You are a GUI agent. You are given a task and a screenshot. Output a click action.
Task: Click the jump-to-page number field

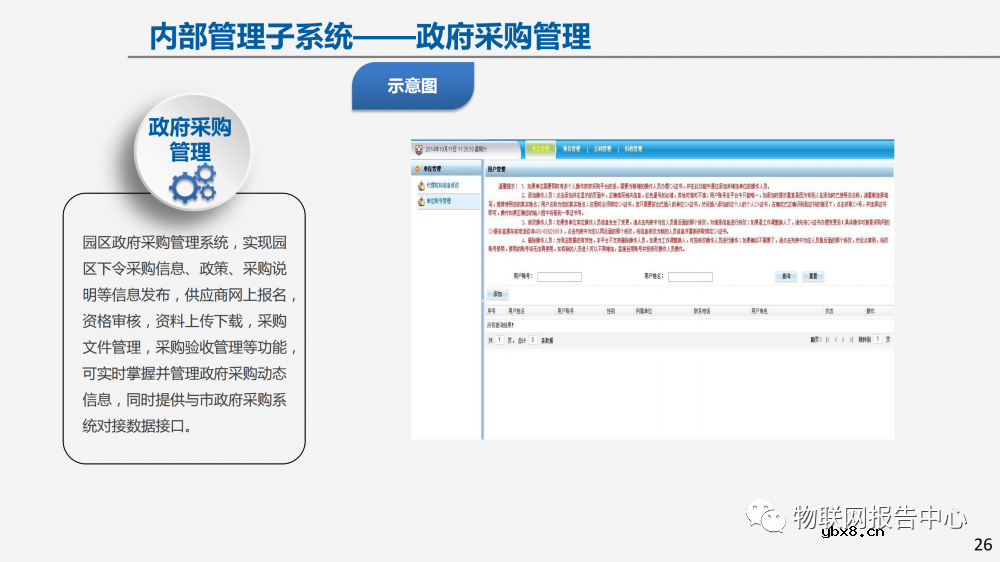(x=878, y=339)
